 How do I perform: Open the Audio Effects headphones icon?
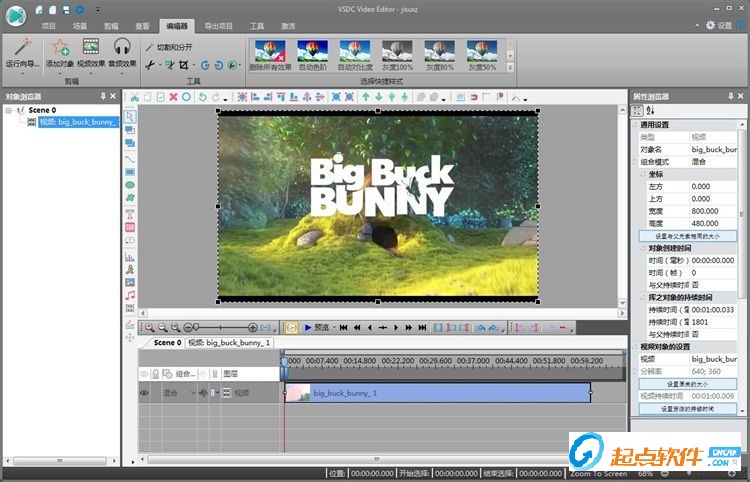[122, 47]
